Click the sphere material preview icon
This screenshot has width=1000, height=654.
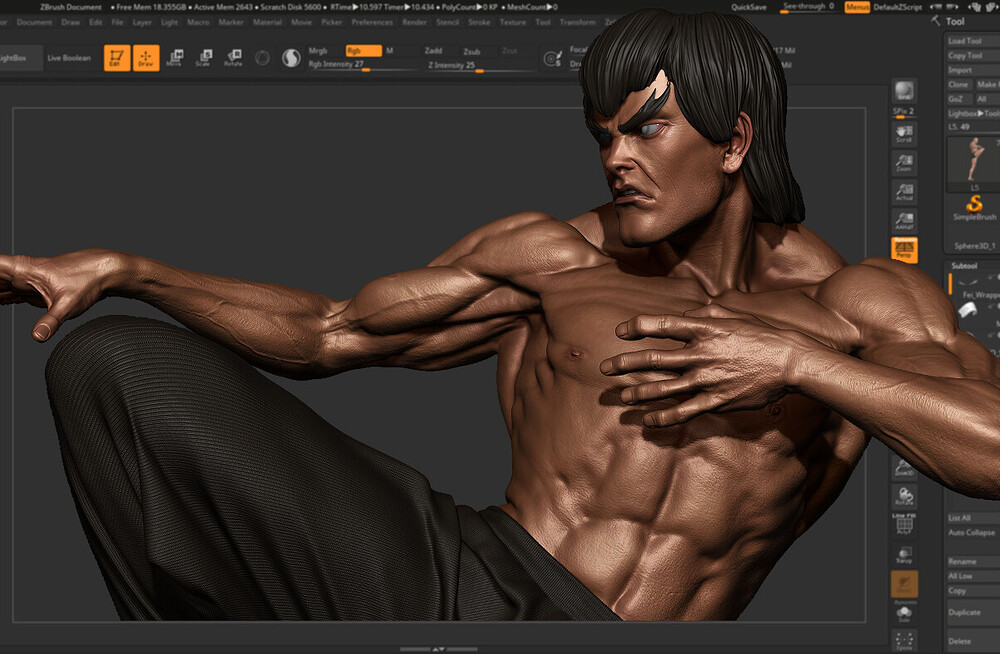(x=262, y=58)
